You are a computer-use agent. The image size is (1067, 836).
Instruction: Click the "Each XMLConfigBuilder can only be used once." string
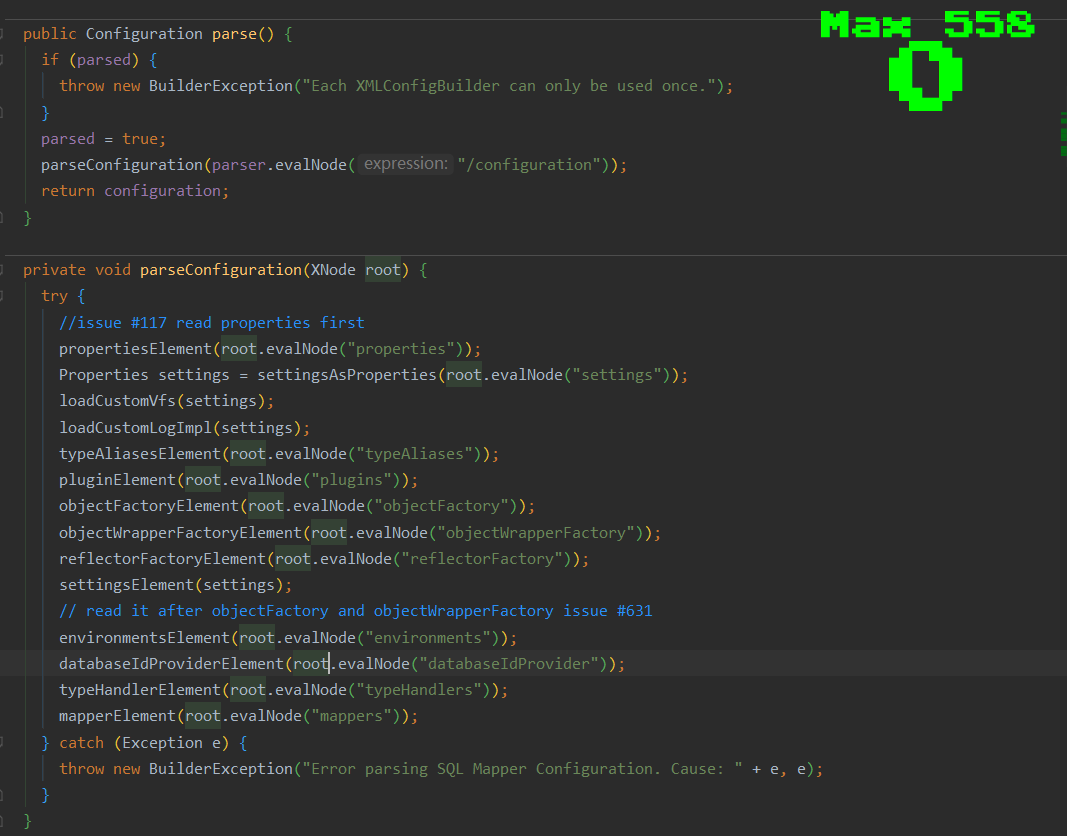click(508, 86)
